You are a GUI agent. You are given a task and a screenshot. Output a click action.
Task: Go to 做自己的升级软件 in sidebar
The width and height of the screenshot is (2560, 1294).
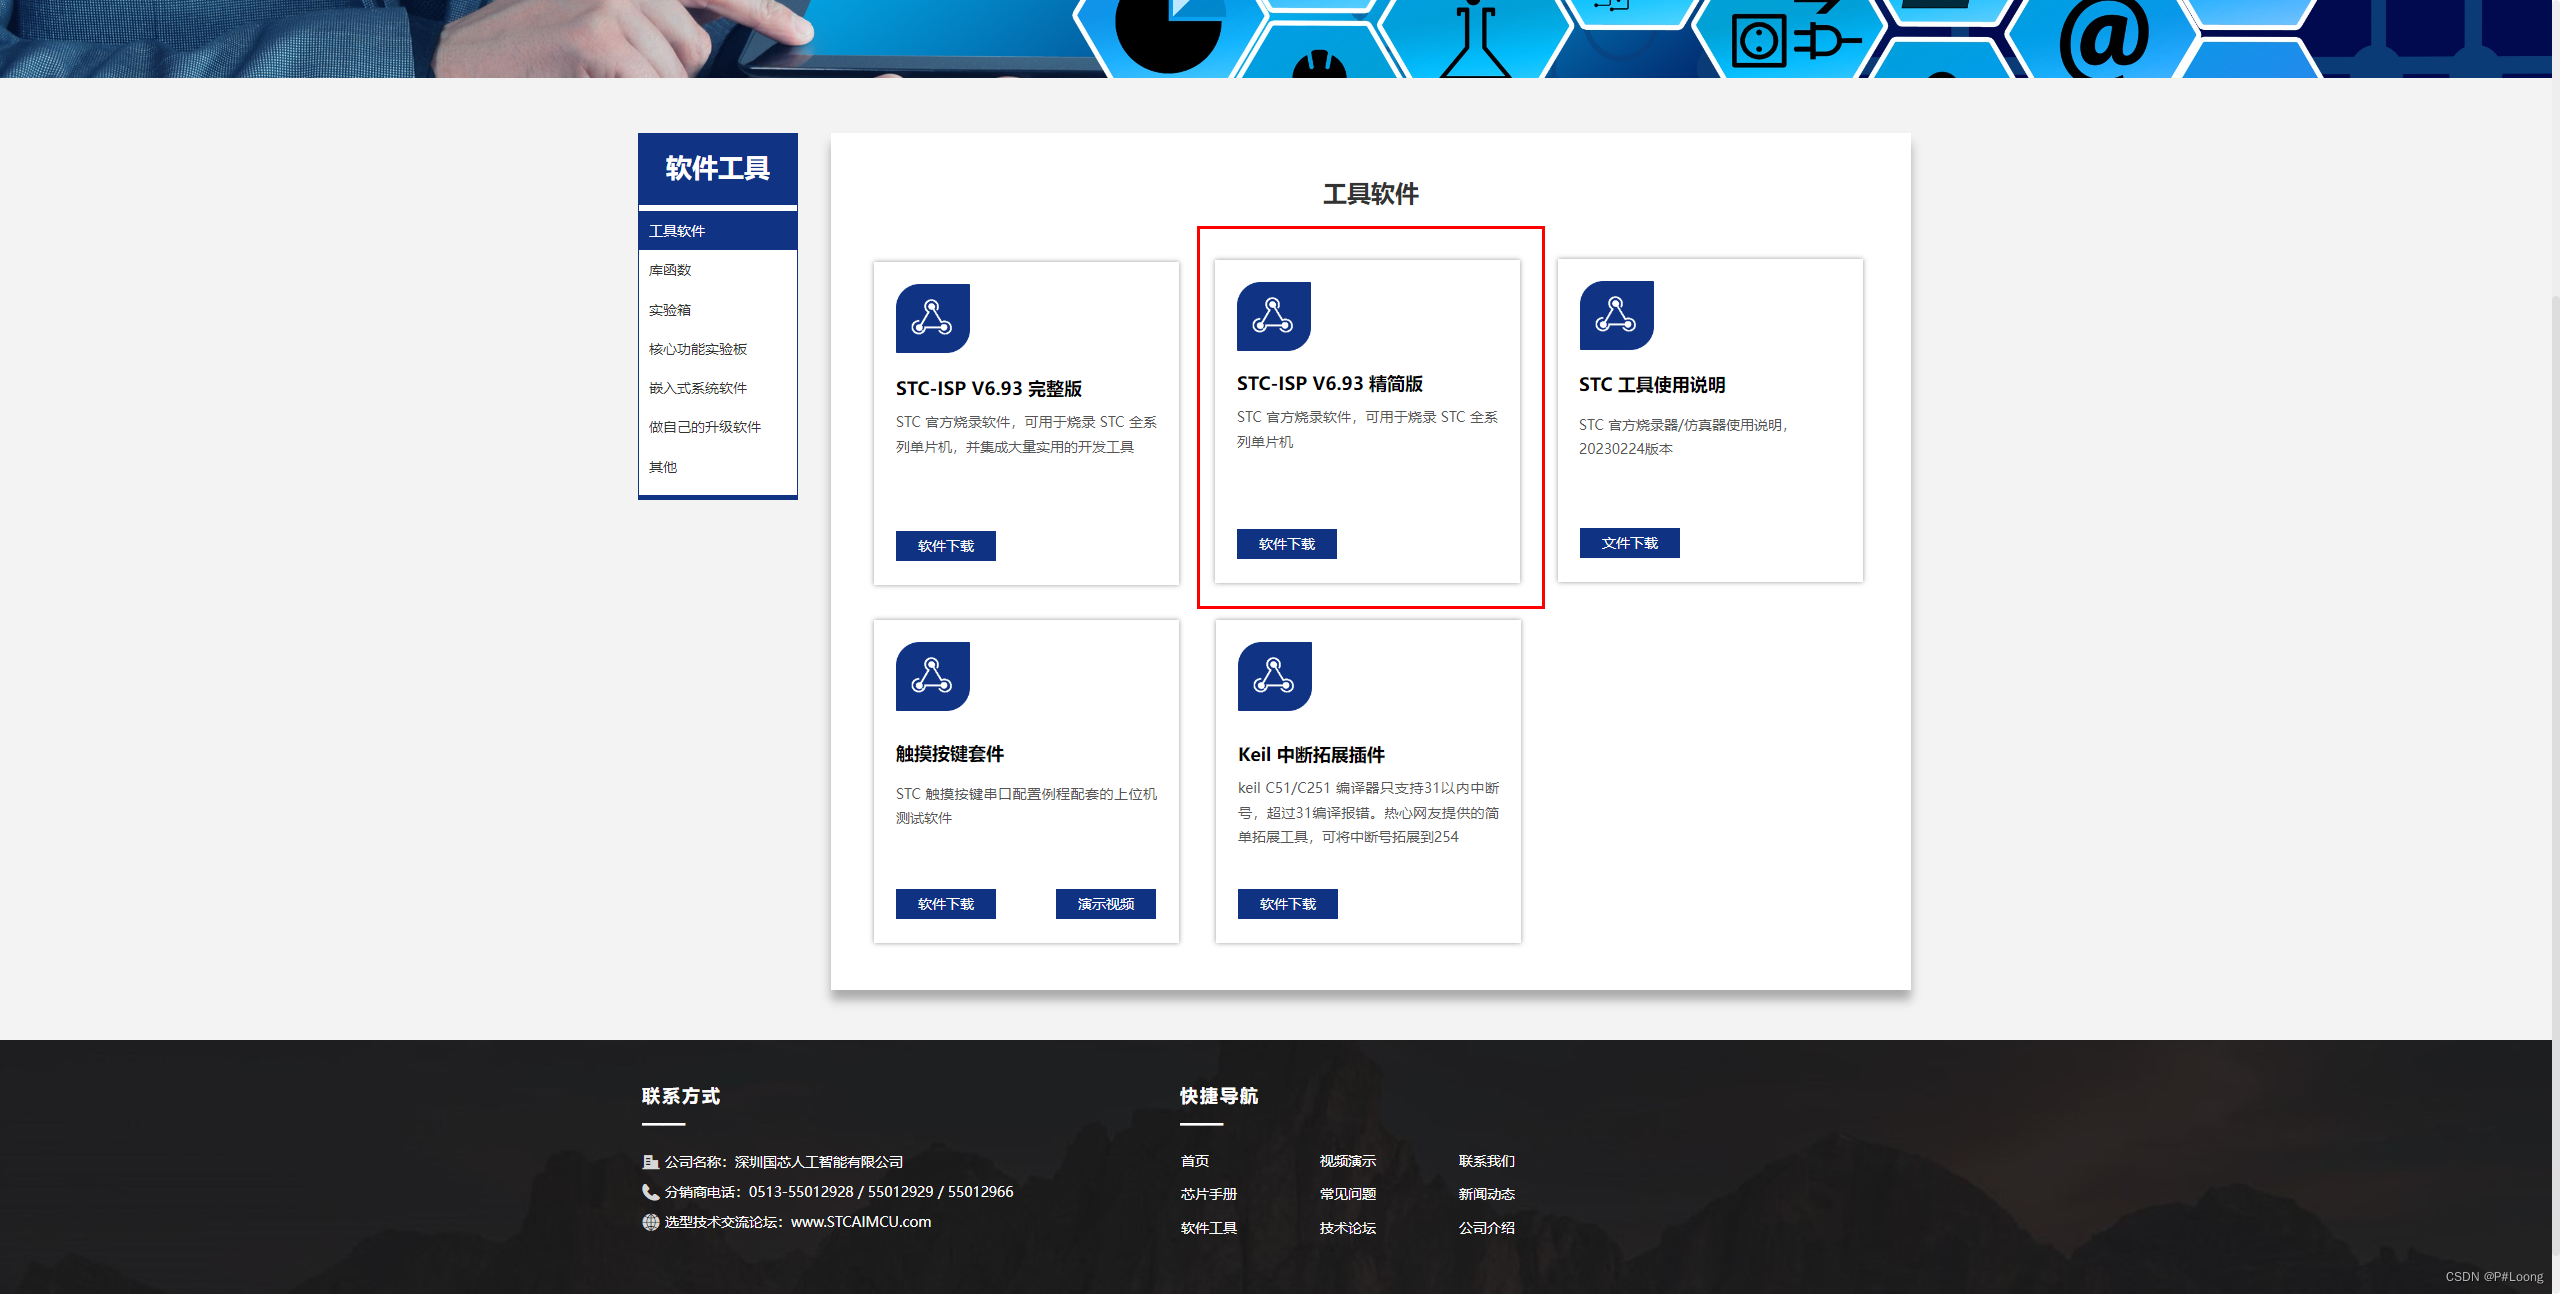705,427
